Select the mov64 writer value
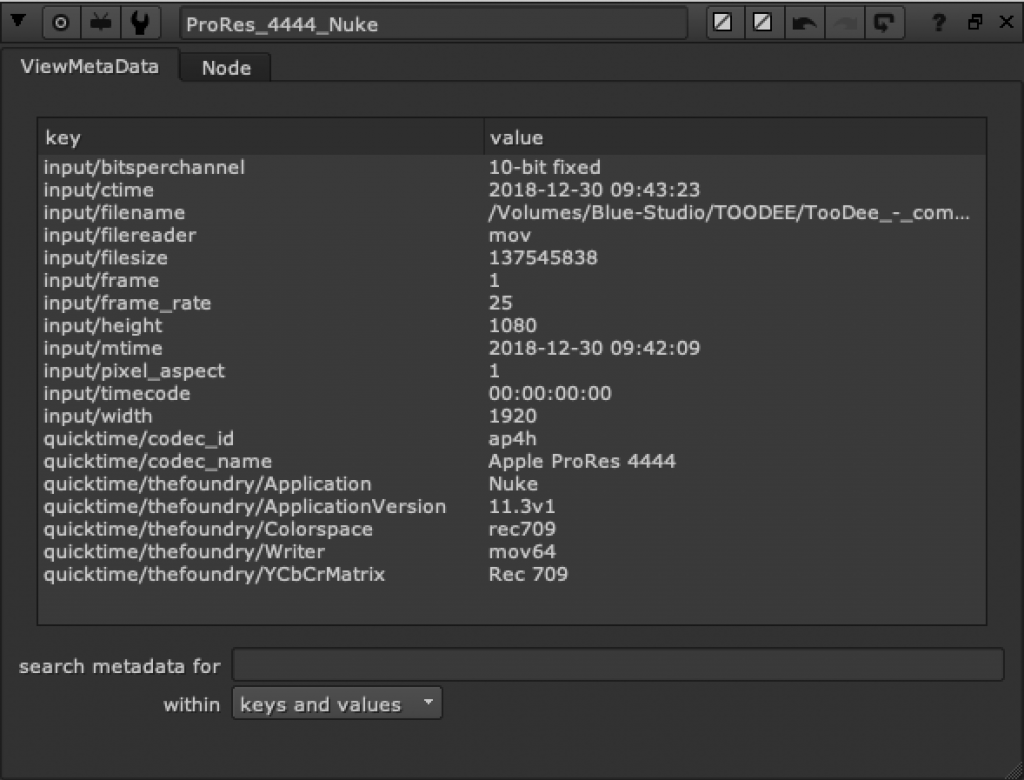 pos(522,551)
